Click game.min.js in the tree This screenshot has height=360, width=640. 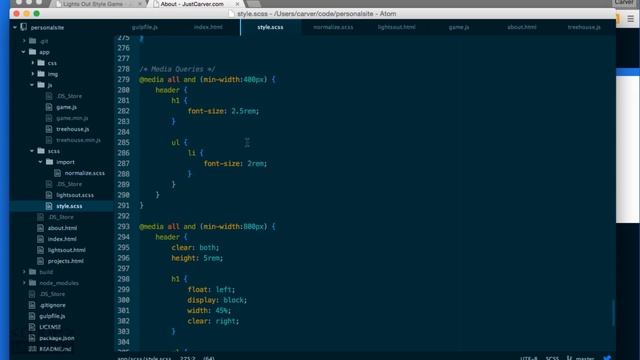click(x=72, y=118)
